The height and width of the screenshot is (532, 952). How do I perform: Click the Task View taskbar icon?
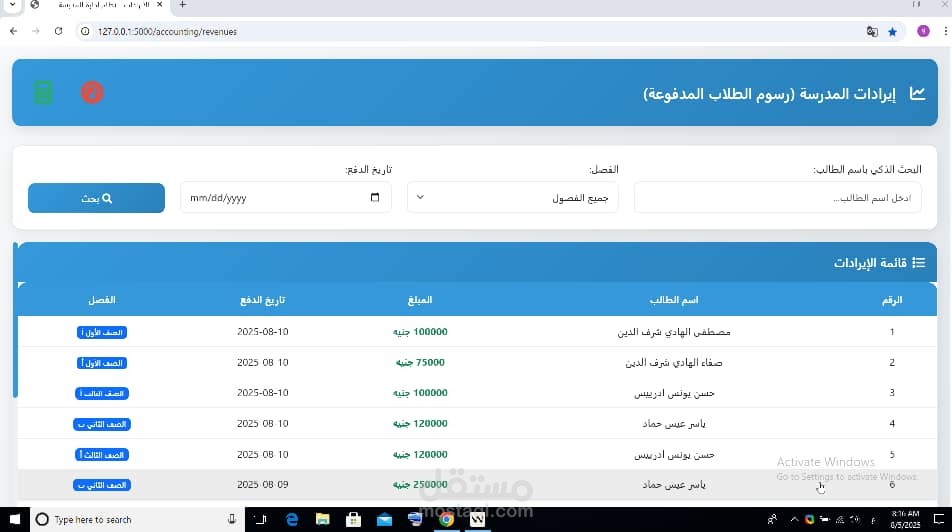point(260,519)
